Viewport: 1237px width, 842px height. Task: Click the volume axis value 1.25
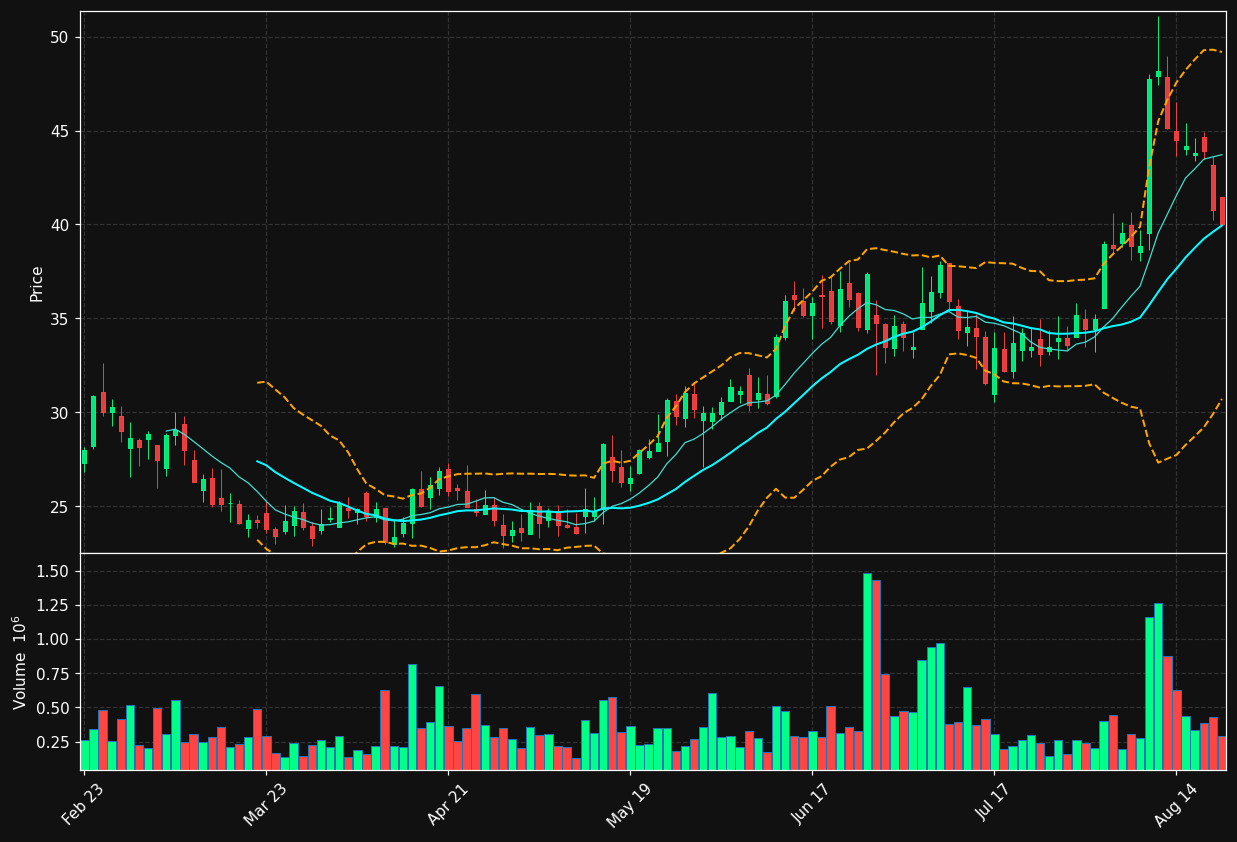(55, 605)
